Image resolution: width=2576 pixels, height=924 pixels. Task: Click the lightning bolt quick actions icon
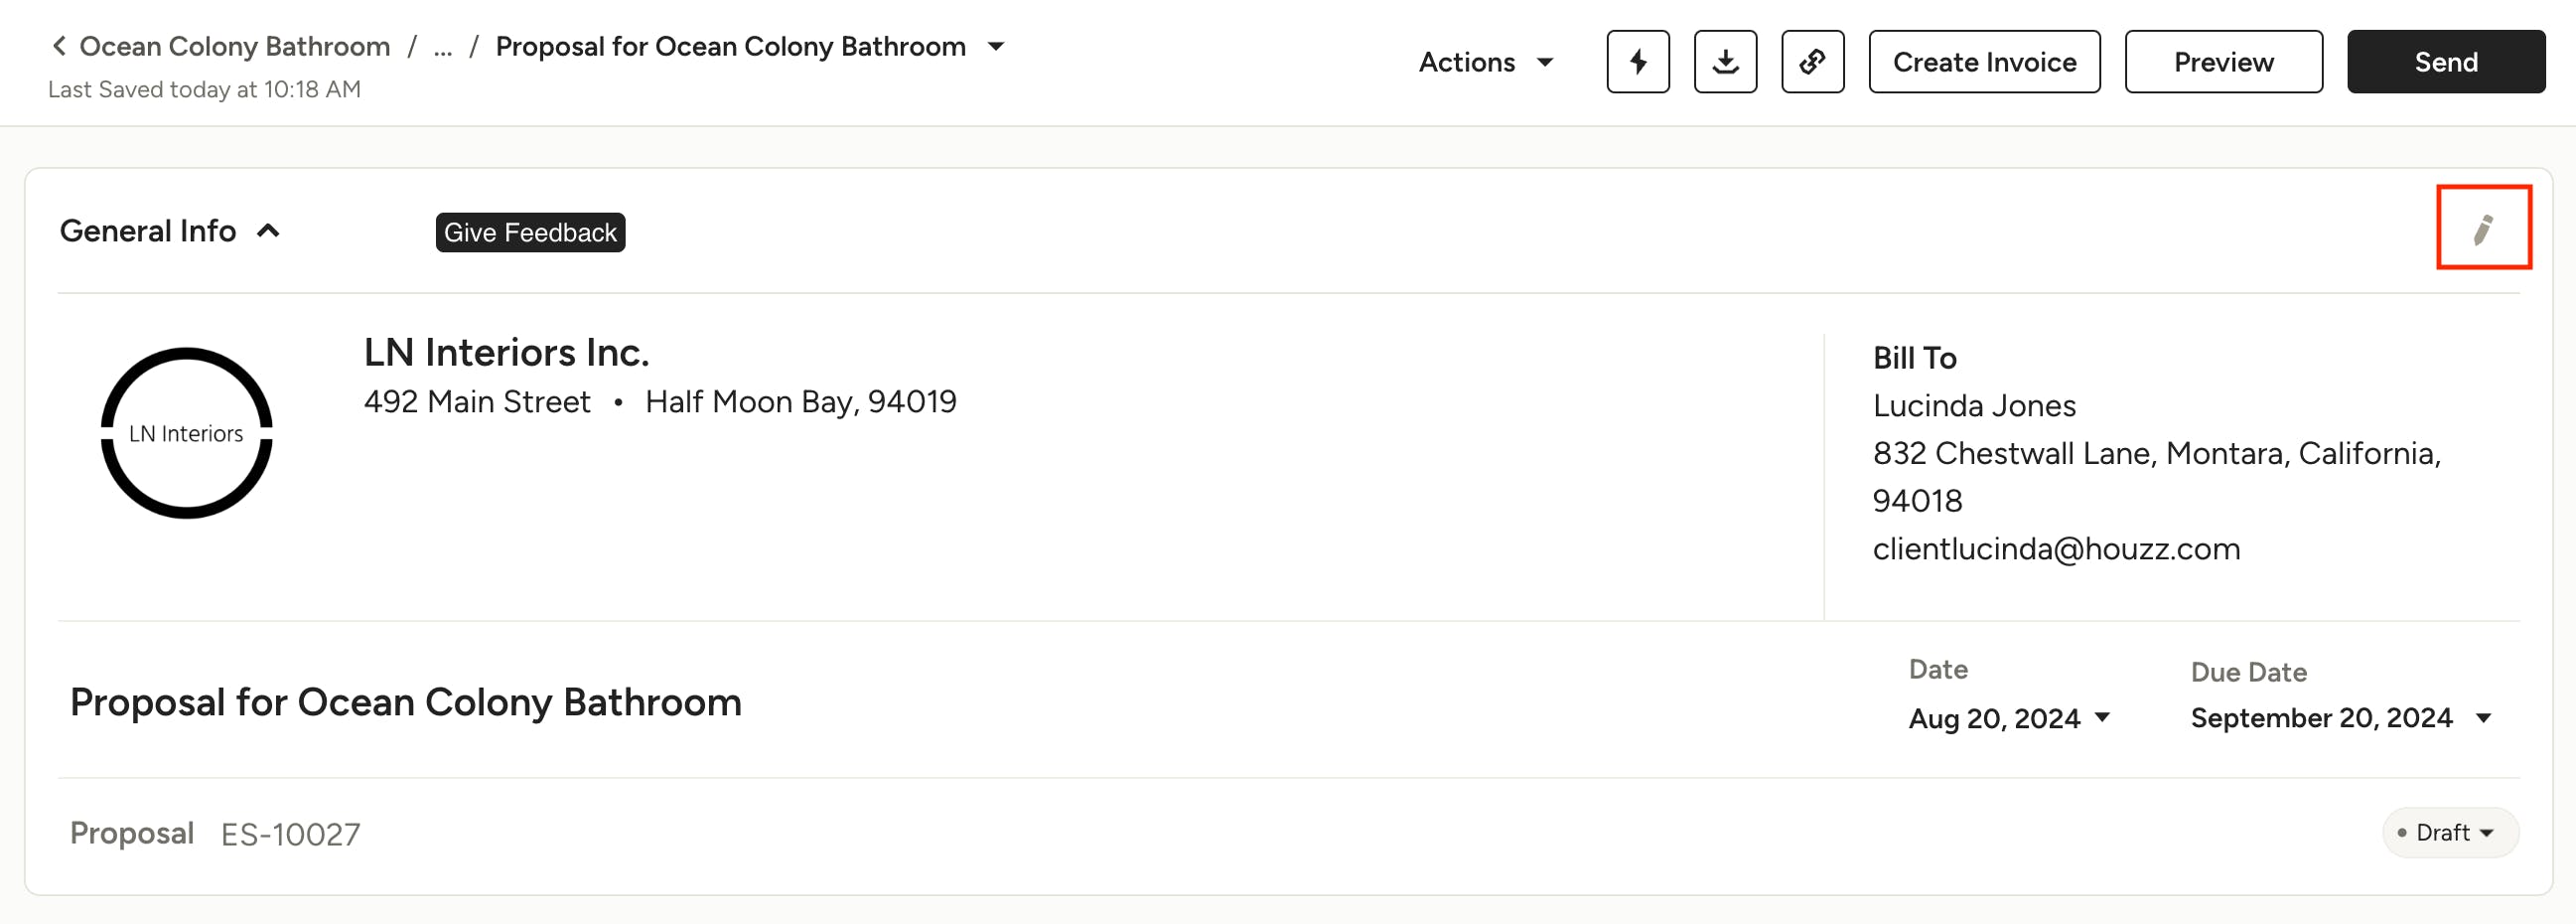[x=1637, y=62]
